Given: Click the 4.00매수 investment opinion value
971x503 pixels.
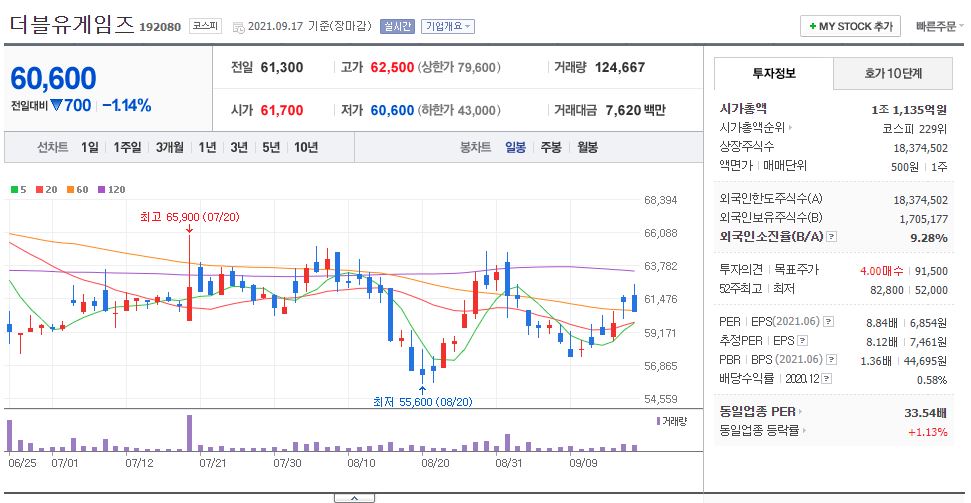Looking at the screenshot, I should pyautogui.click(x=881, y=271).
